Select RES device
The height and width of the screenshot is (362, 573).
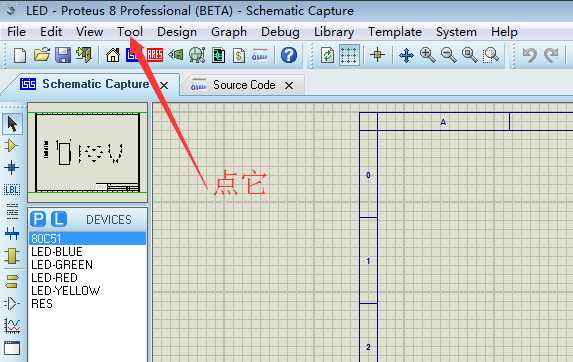click(42, 304)
